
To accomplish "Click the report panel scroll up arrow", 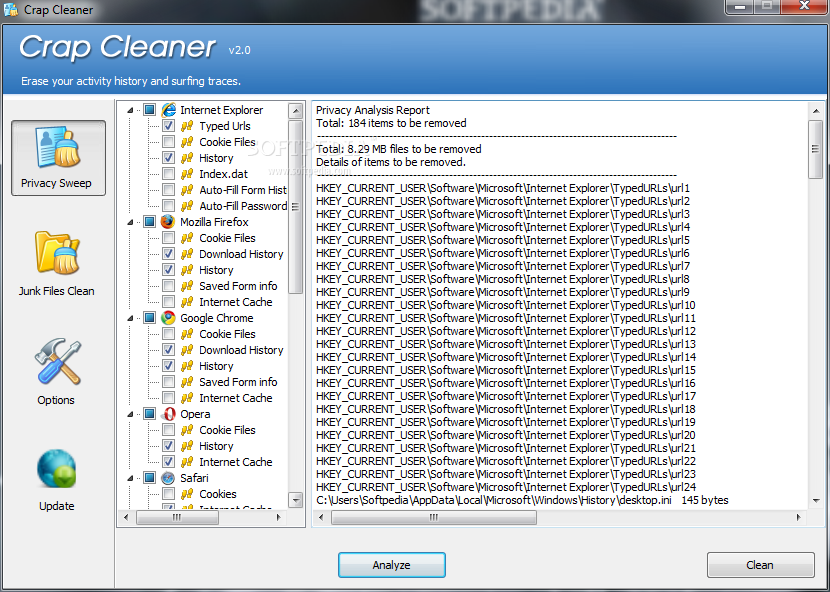I will (x=816, y=111).
